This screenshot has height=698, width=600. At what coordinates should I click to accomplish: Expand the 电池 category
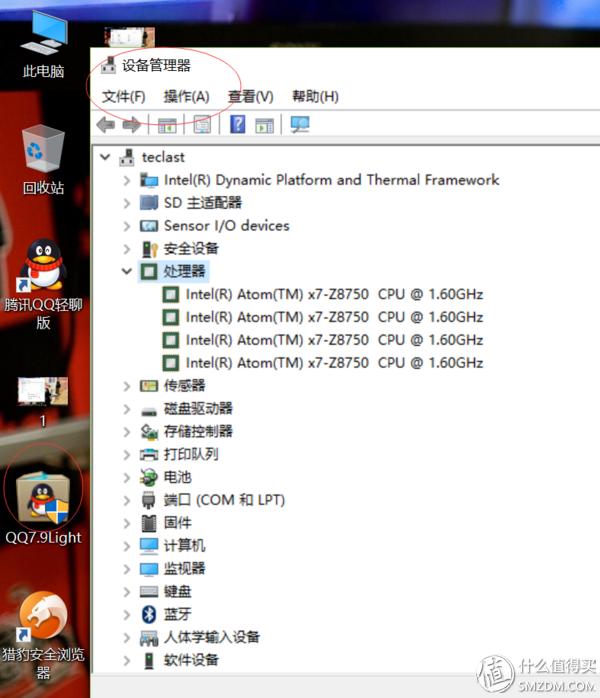[127, 478]
